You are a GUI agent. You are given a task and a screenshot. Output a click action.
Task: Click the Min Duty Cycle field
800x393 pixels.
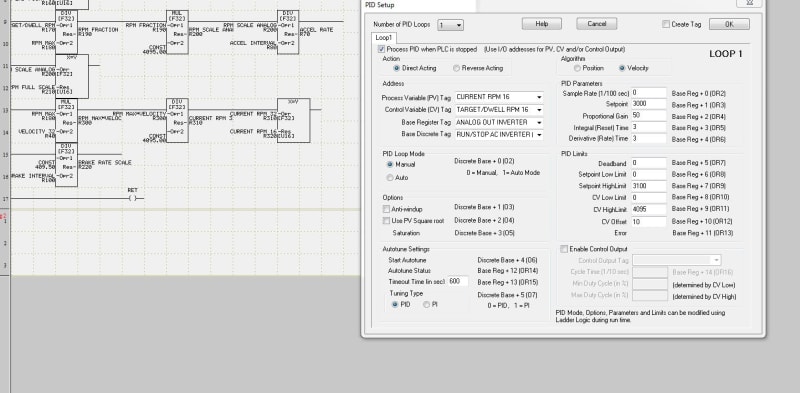click(x=650, y=284)
